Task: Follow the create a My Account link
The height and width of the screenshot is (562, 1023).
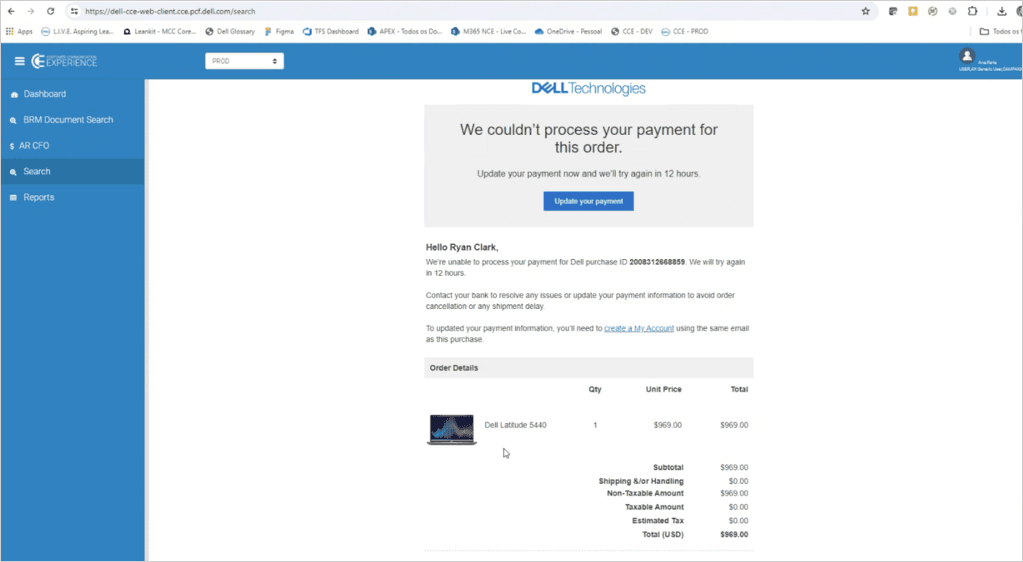Action: point(639,328)
